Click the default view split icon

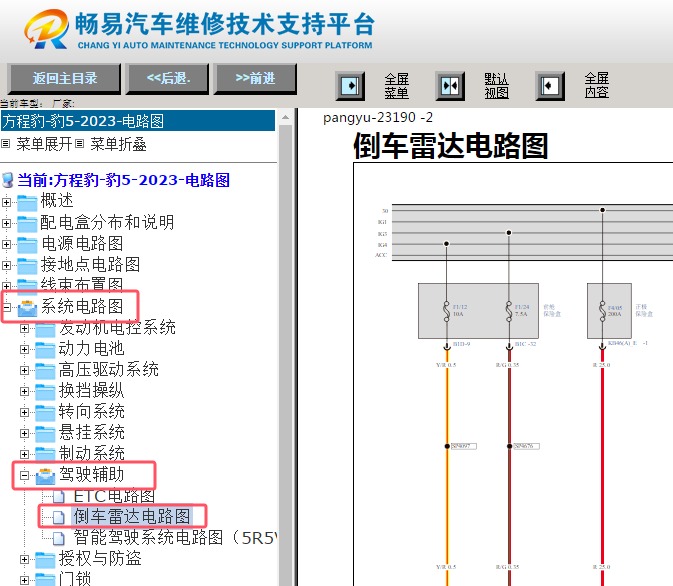[x=450, y=86]
